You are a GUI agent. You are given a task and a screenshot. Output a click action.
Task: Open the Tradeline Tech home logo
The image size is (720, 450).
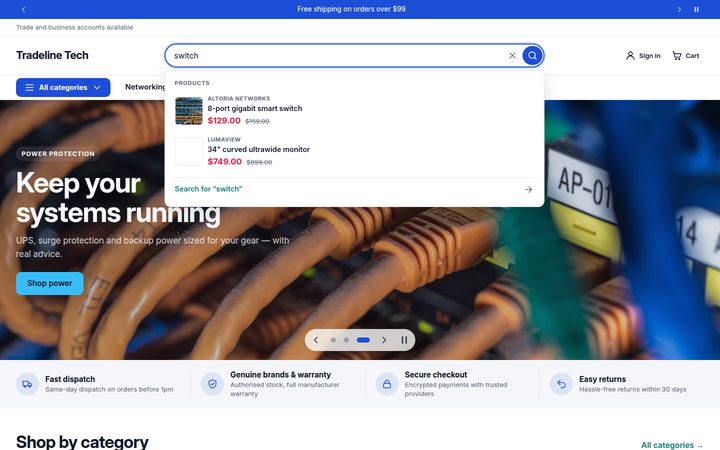click(x=52, y=55)
